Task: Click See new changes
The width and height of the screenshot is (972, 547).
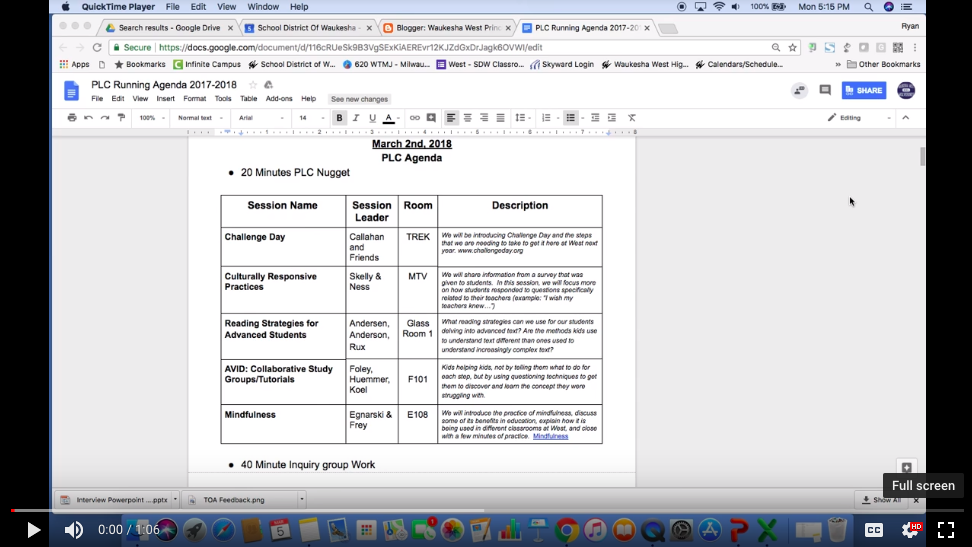Action: pos(360,99)
